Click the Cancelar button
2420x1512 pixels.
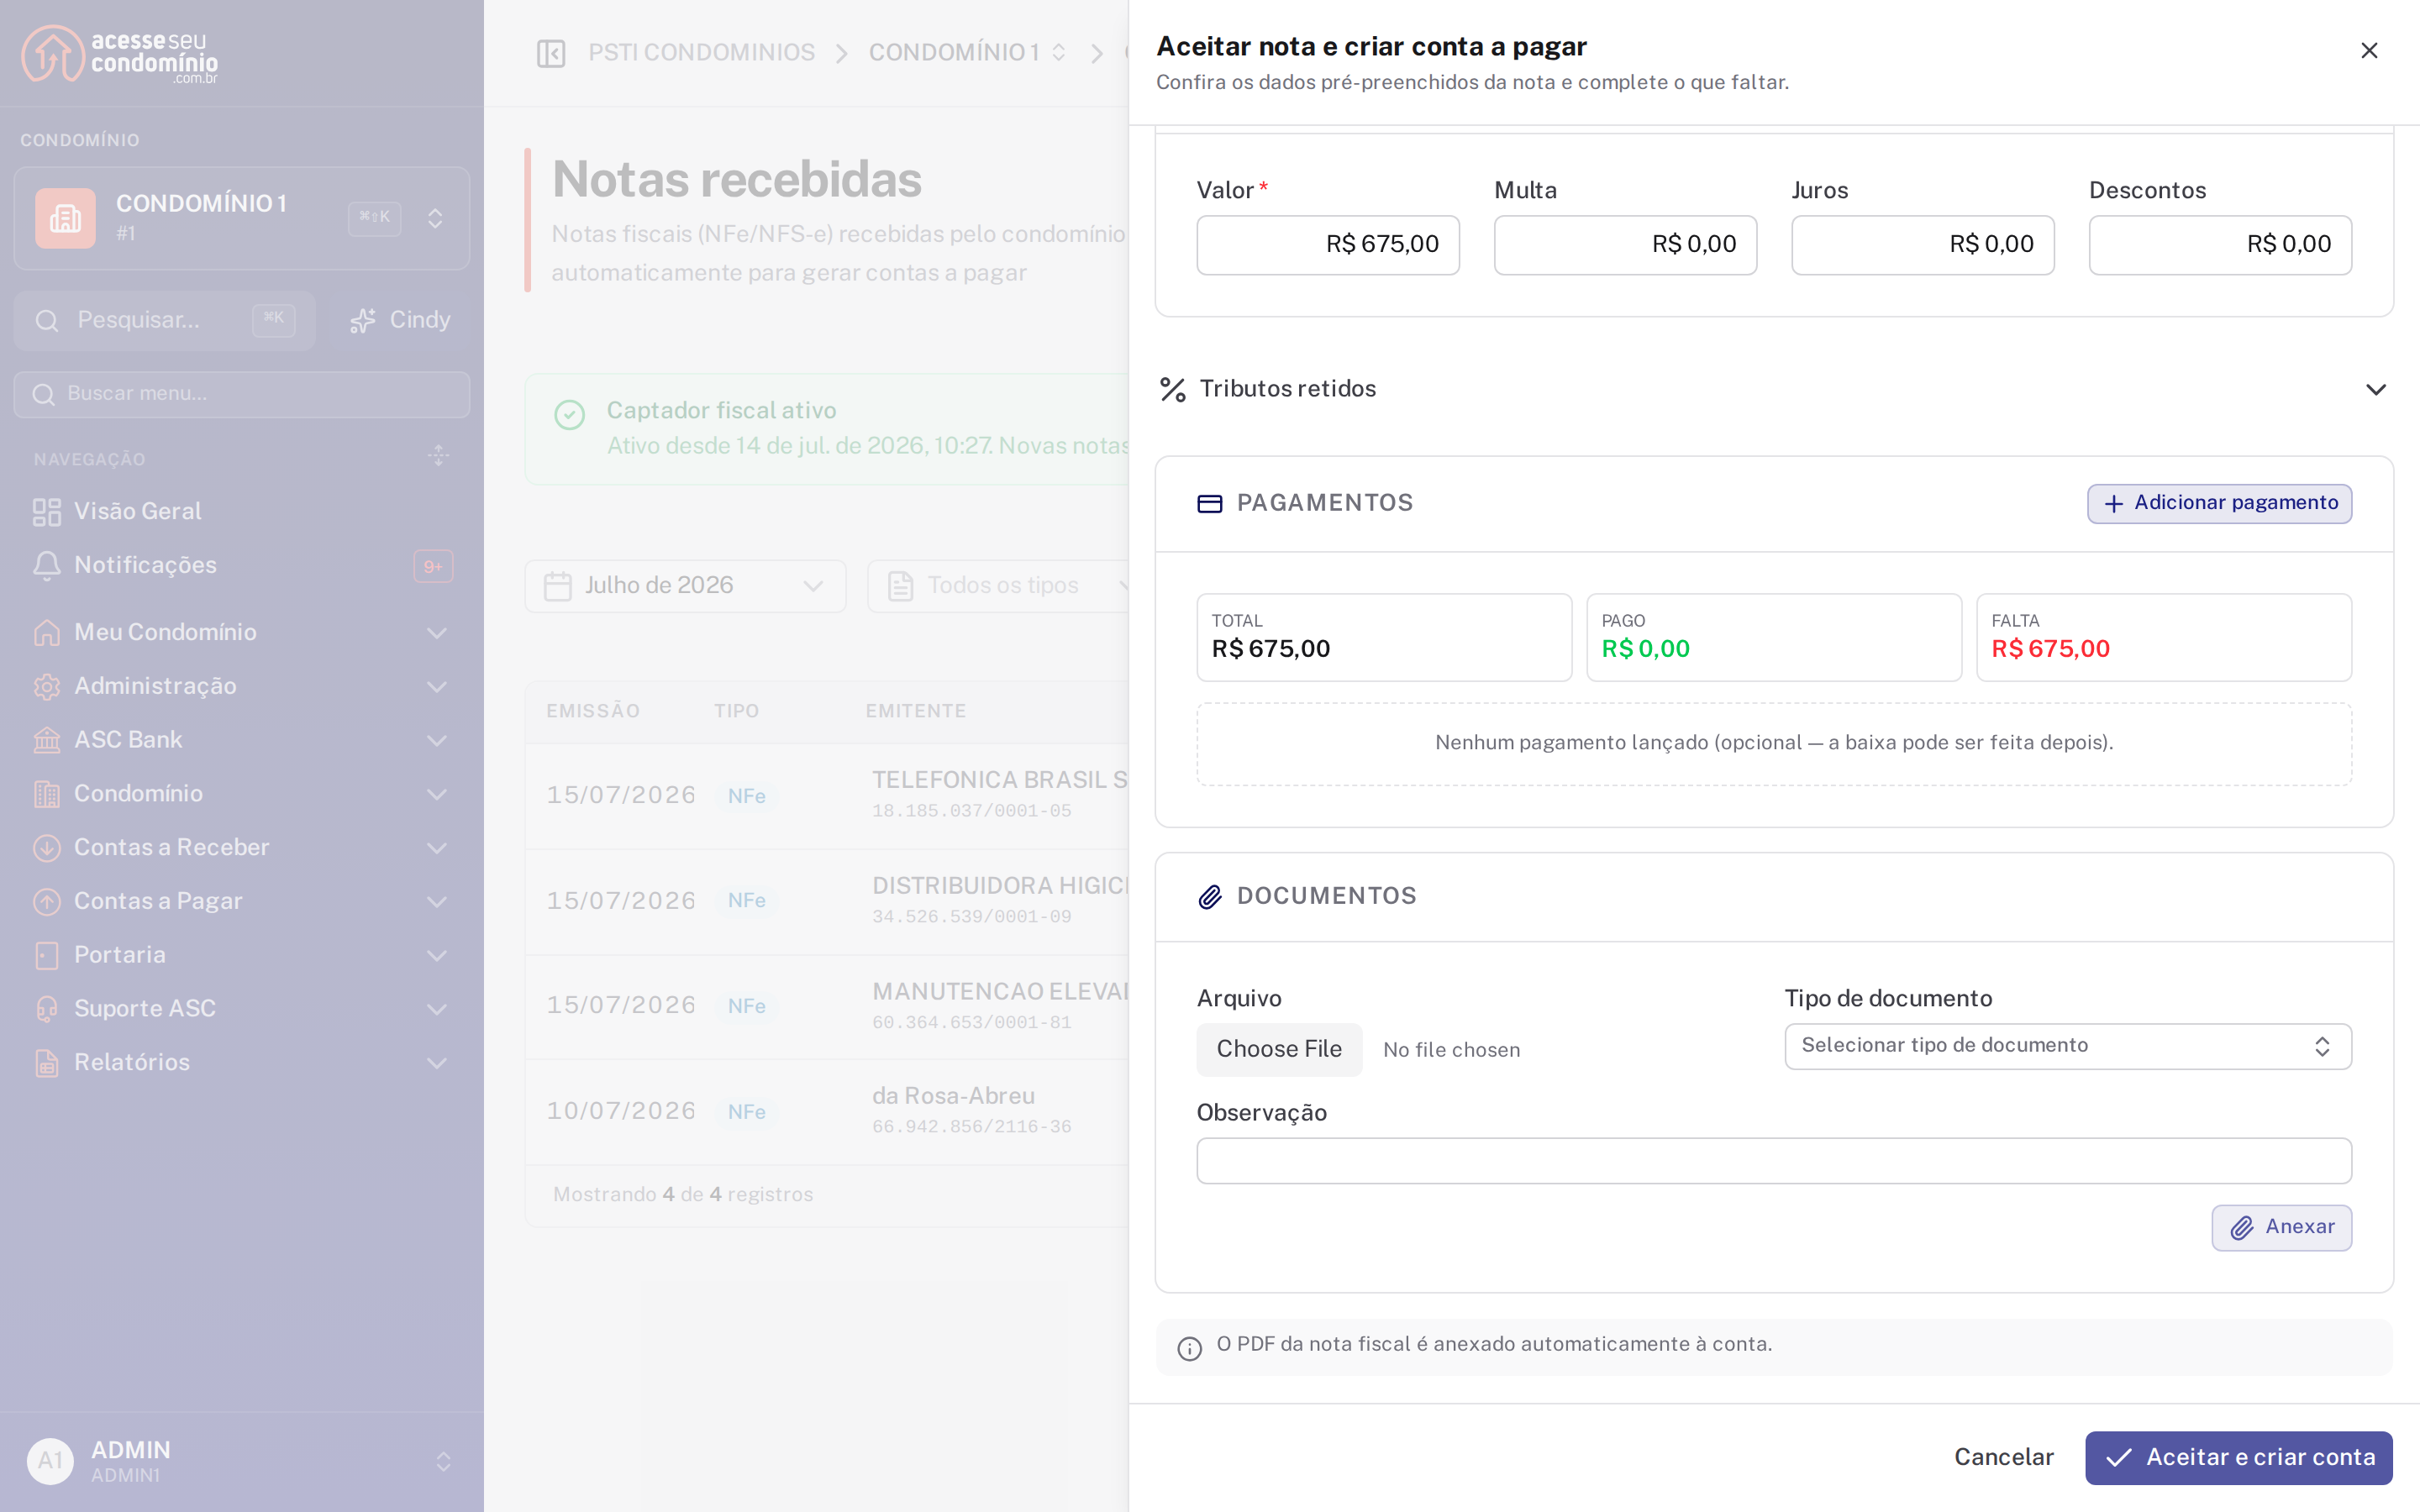pos(2004,1457)
